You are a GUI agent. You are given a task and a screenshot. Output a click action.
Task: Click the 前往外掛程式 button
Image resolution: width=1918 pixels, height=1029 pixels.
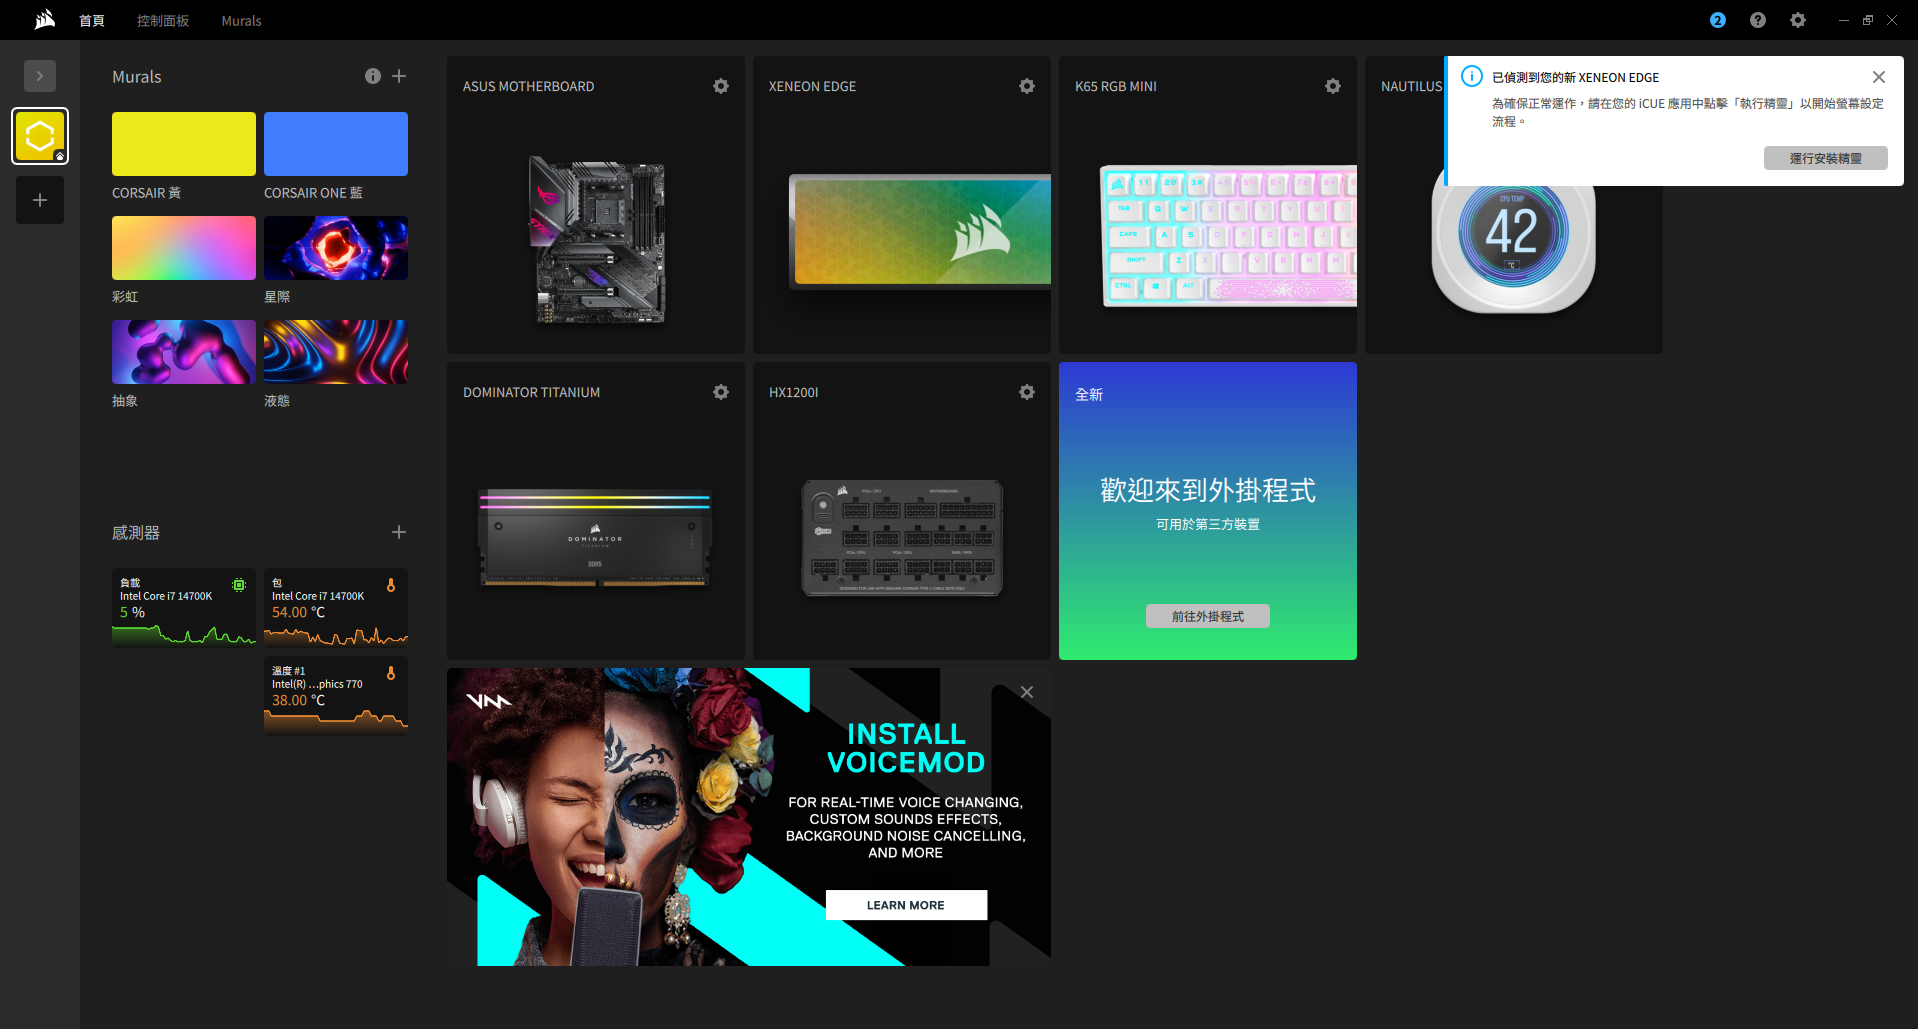pyautogui.click(x=1207, y=616)
